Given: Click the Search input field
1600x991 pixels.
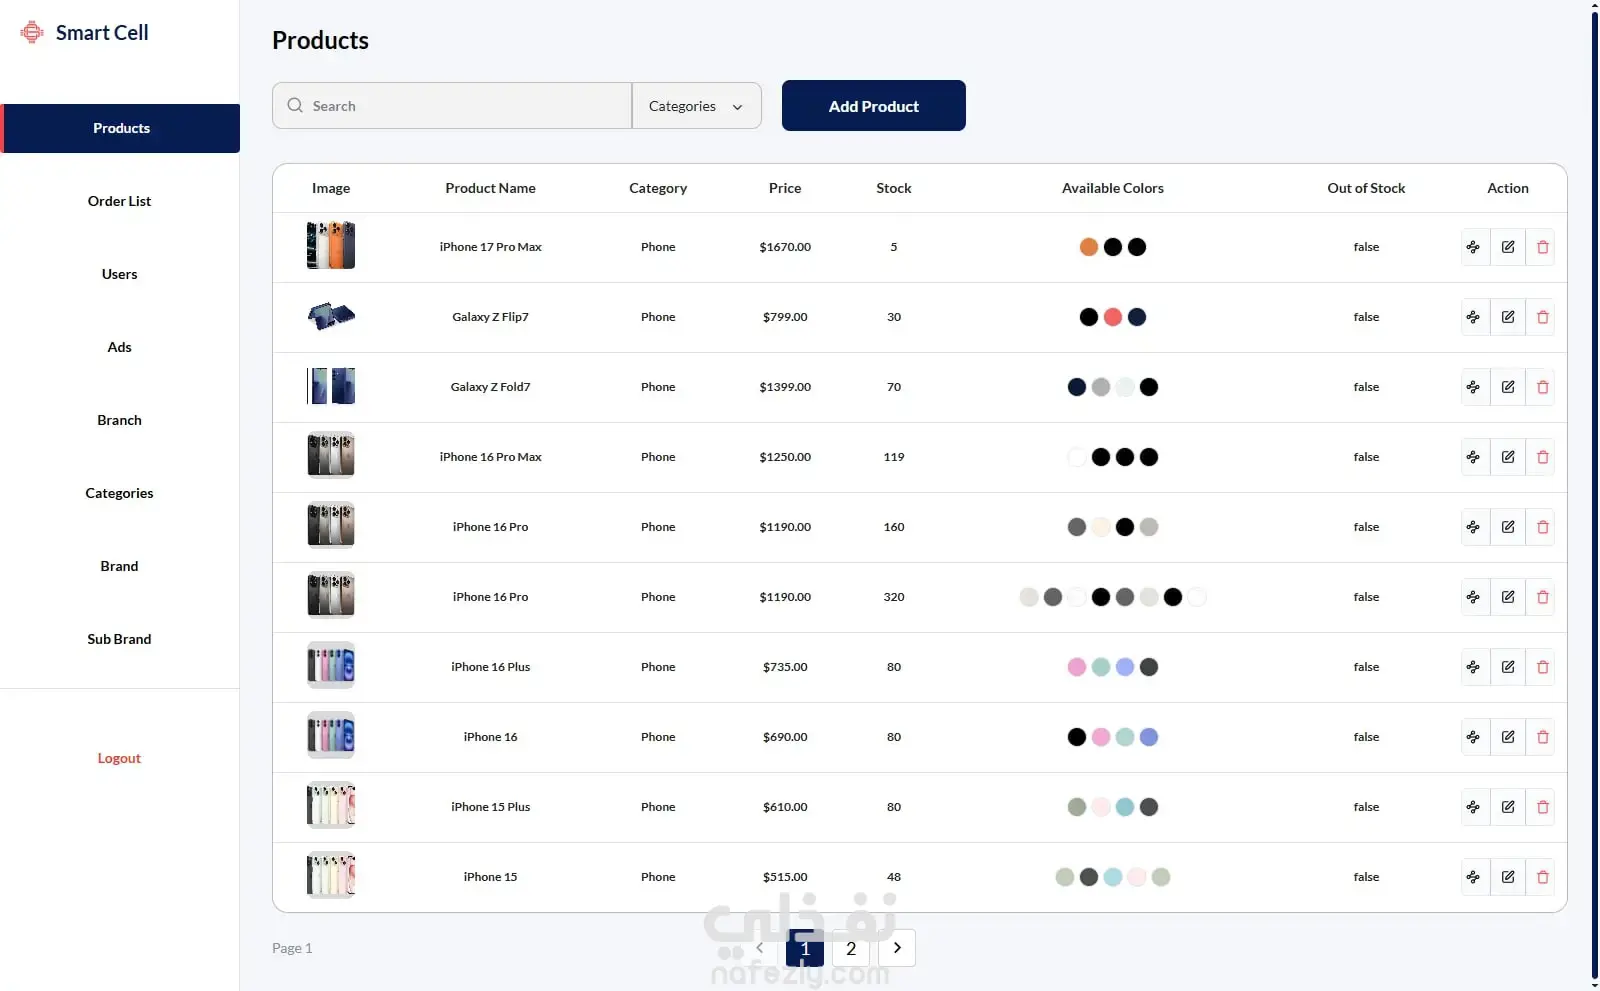Looking at the screenshot, I should (452, 105).
